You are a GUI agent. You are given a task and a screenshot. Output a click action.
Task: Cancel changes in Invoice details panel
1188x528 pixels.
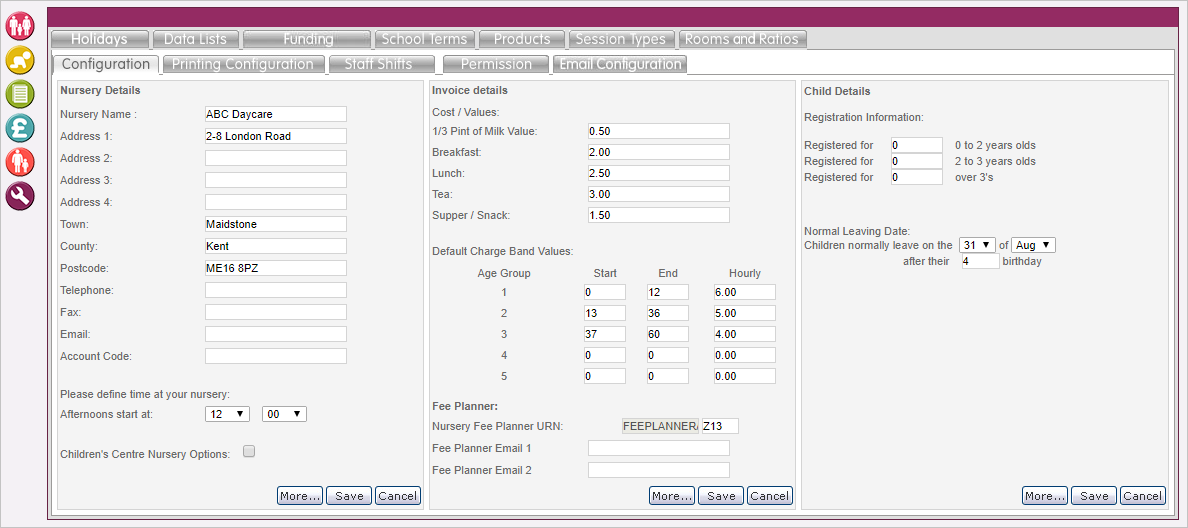[x=770, y=496]
